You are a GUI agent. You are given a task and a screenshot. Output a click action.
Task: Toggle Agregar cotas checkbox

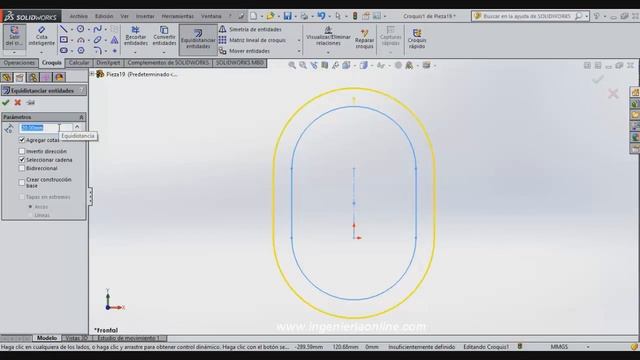[x=22, y=140]
